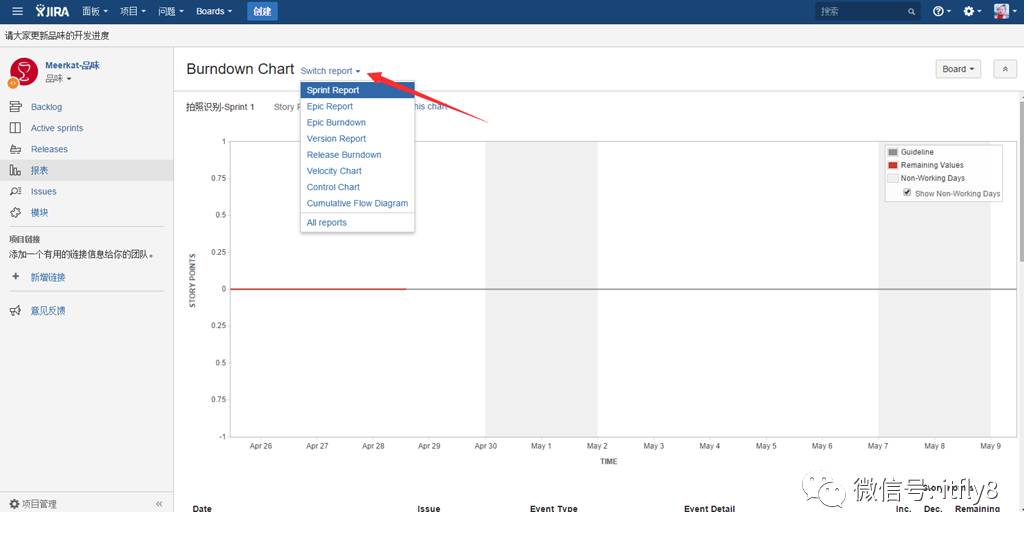Click the Meerkat project avatar
The height and width of the screenshot is (538, 1032).
(24, 71)
